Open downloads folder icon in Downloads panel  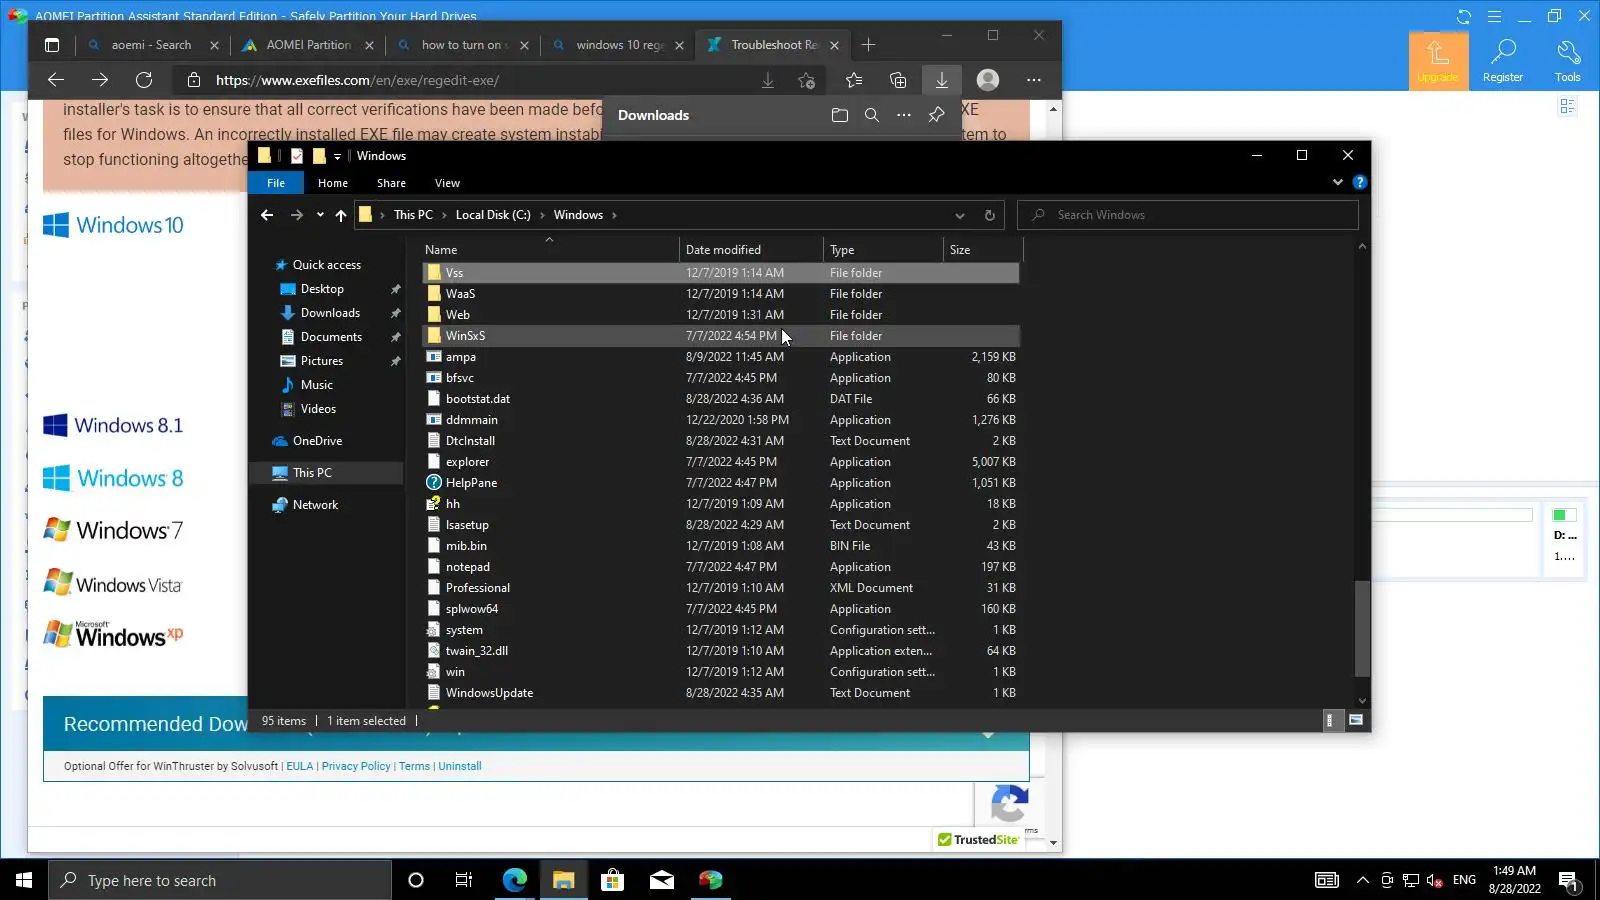pyautogui.click(x=840, y=115)
